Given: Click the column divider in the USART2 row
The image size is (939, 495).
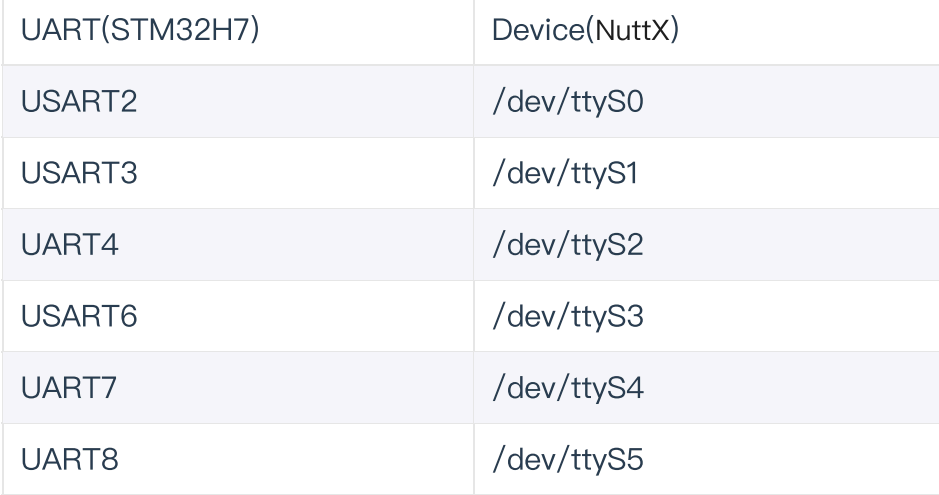Looking at the screenshot, I should tap(474, 102).
